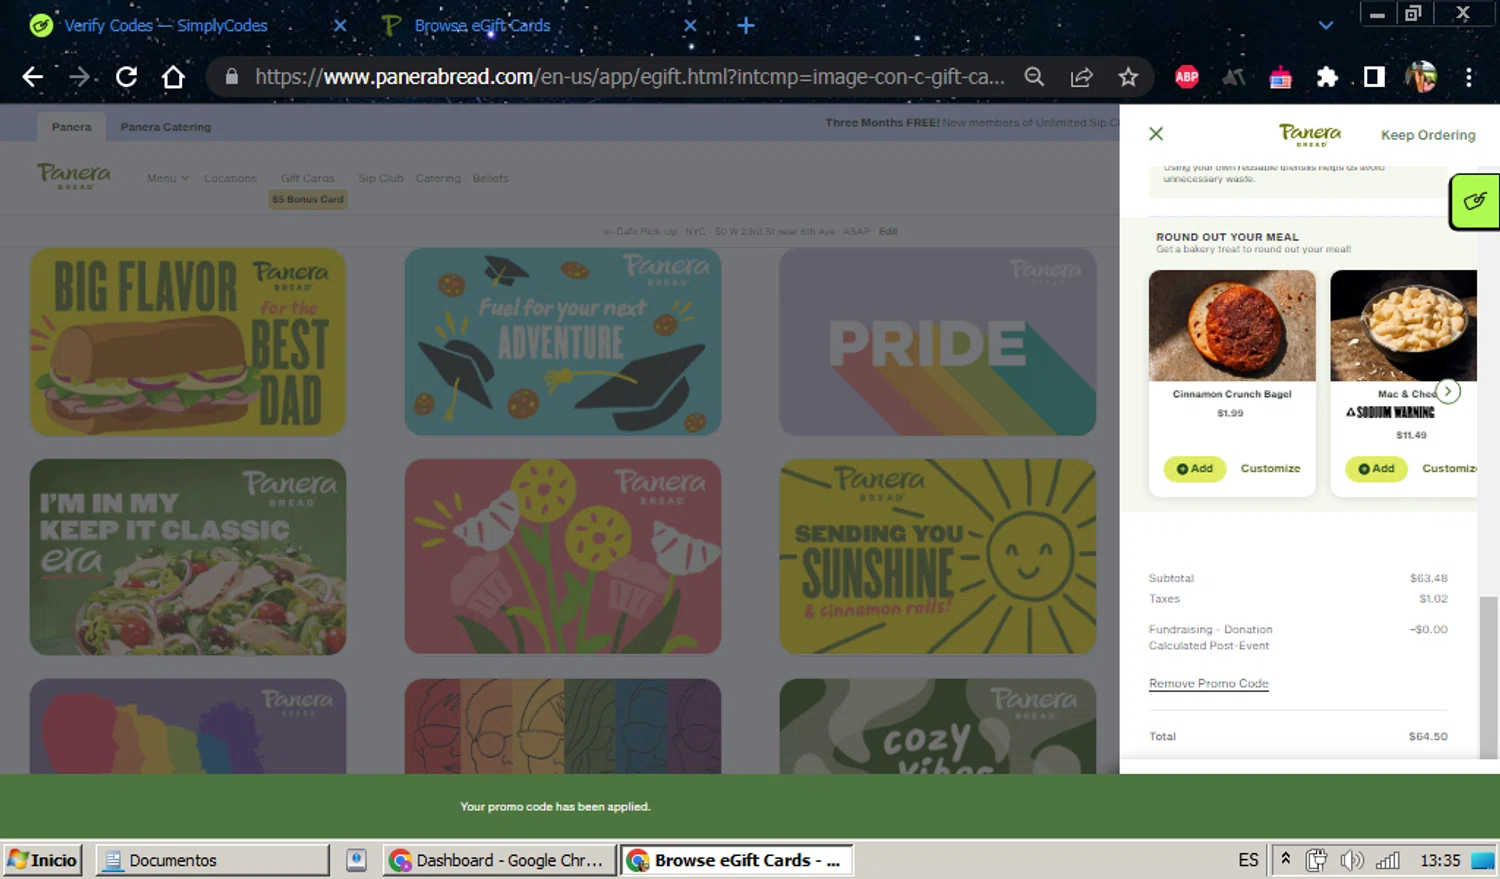1500x879 pixels.
Task: Open Chrome three-dot menu
Action: coord(1468,77)
